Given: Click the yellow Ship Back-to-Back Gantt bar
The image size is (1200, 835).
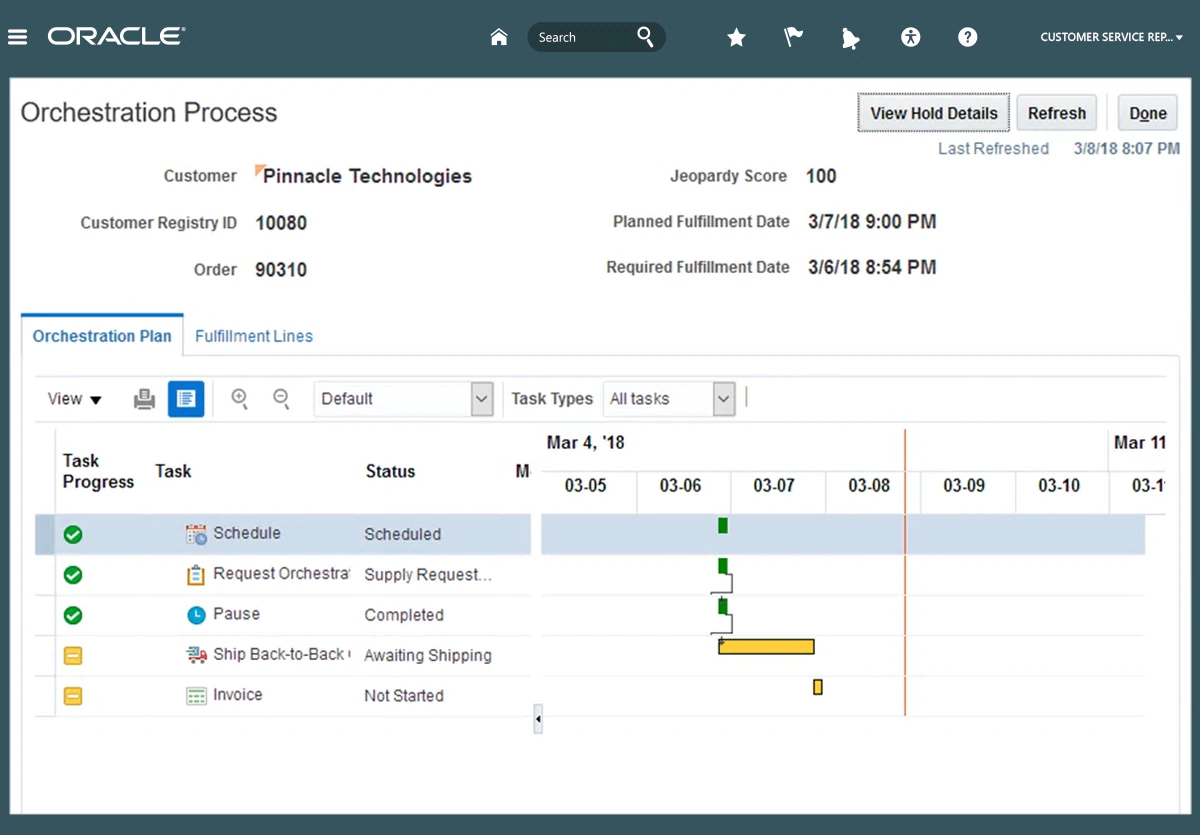Looking at the screenshot, I should point(766,647).
